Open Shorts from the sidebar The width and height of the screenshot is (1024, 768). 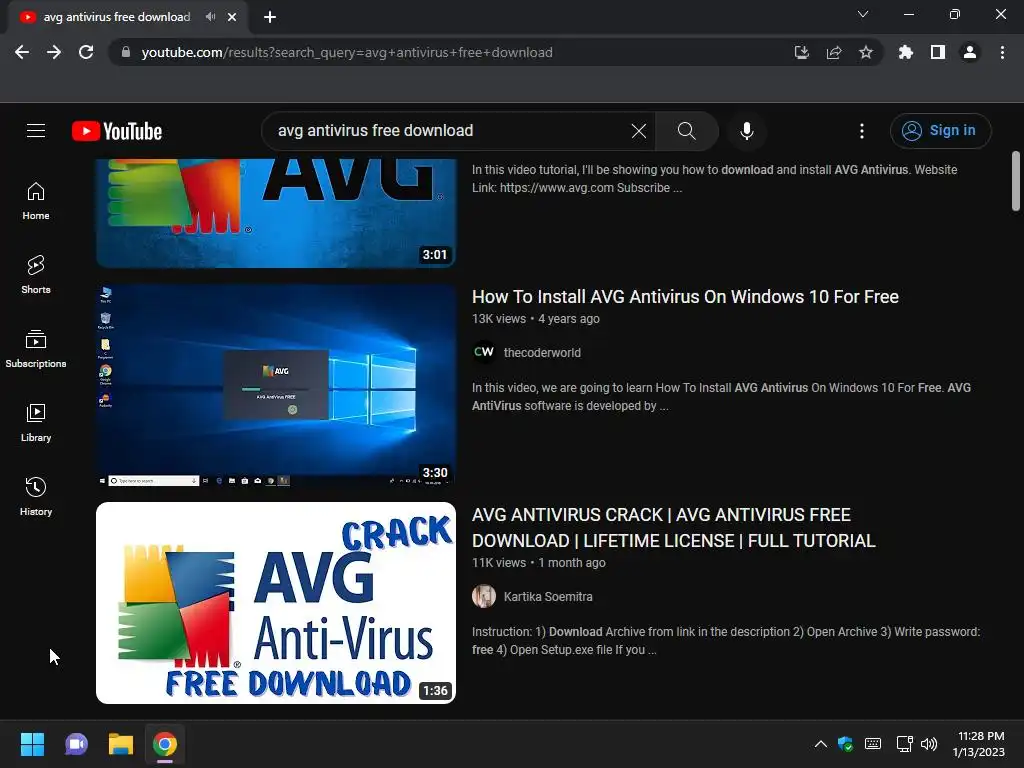[x=36, y=274]
